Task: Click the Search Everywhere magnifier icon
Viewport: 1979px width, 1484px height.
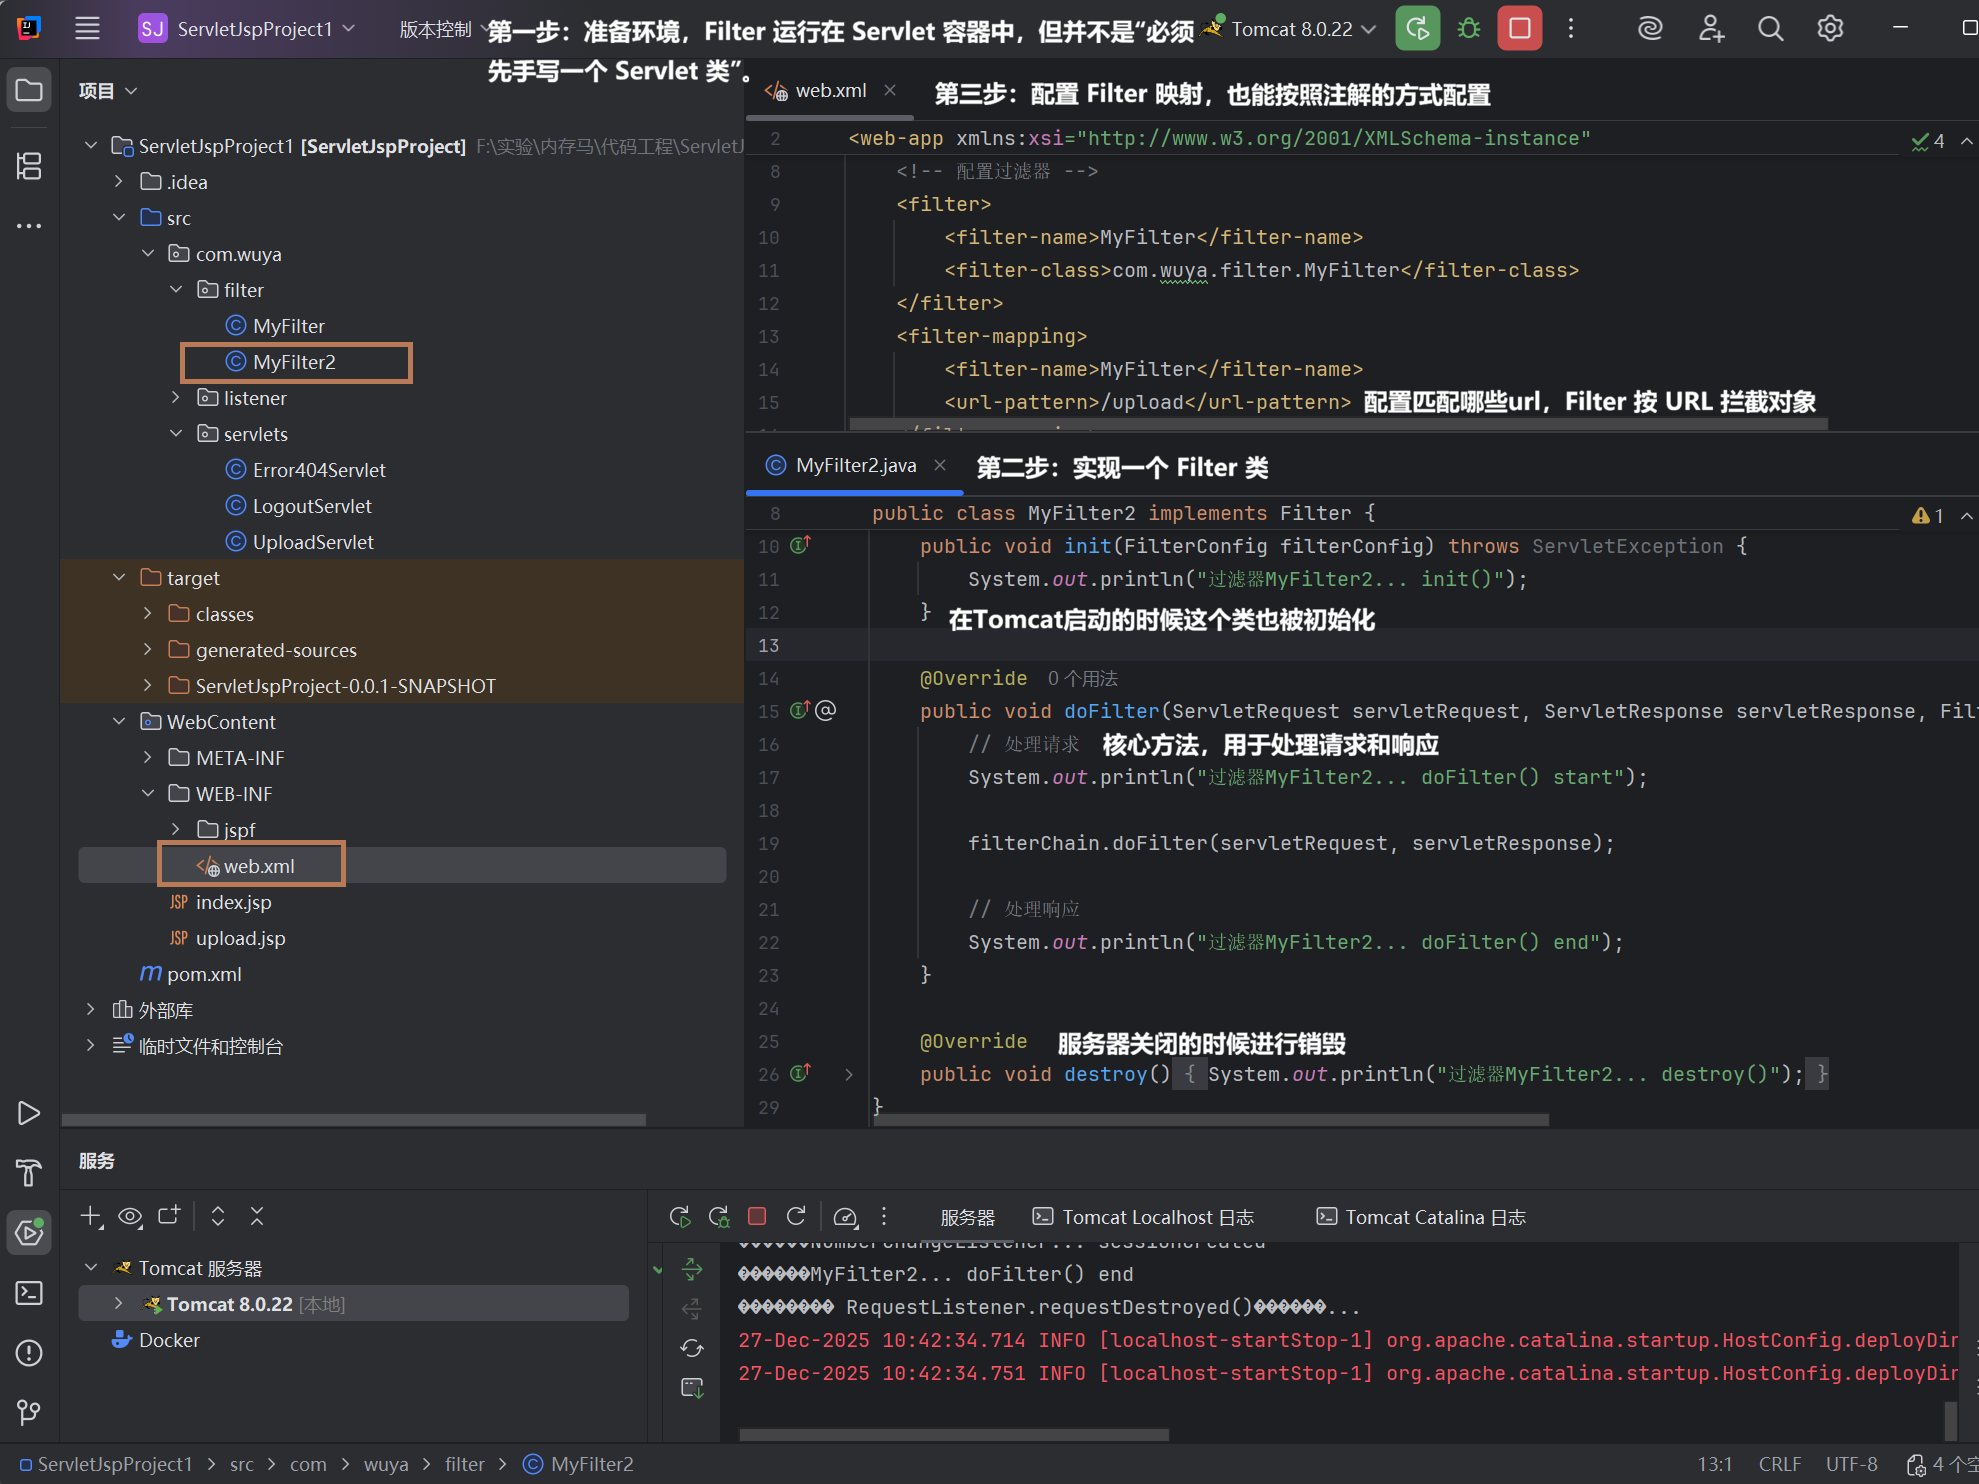Action: 1770,28
